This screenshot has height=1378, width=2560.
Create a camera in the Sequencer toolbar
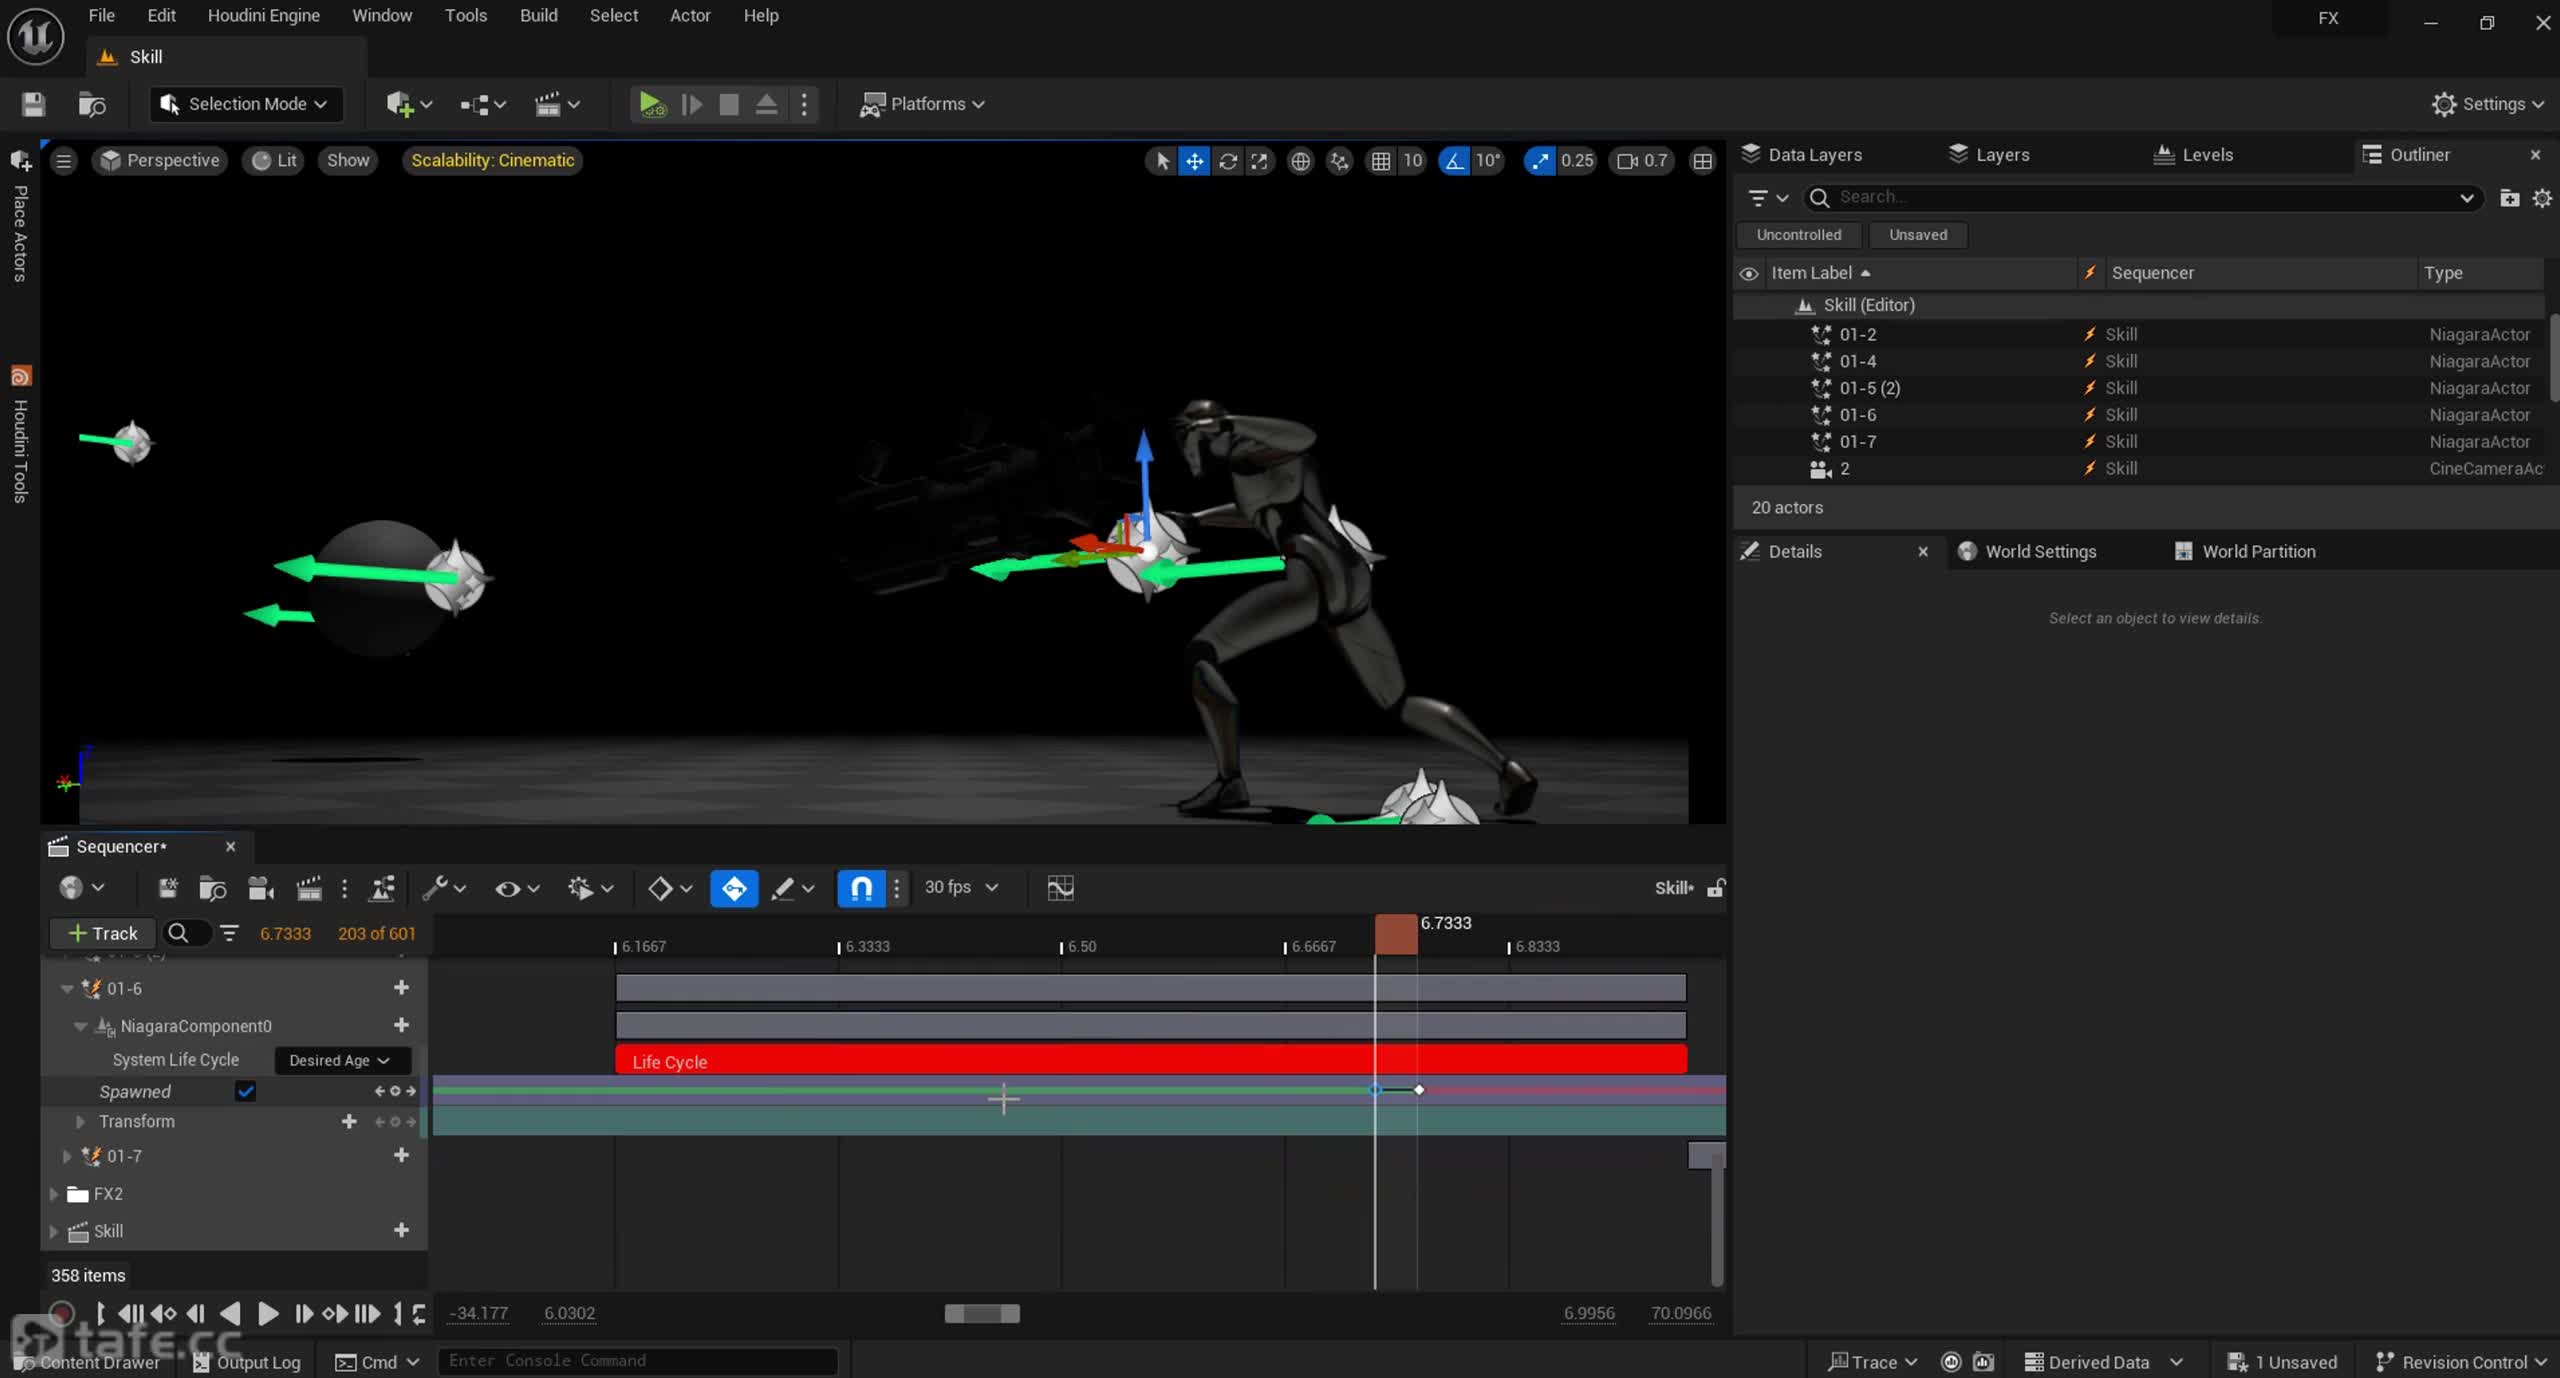[260, 888]
